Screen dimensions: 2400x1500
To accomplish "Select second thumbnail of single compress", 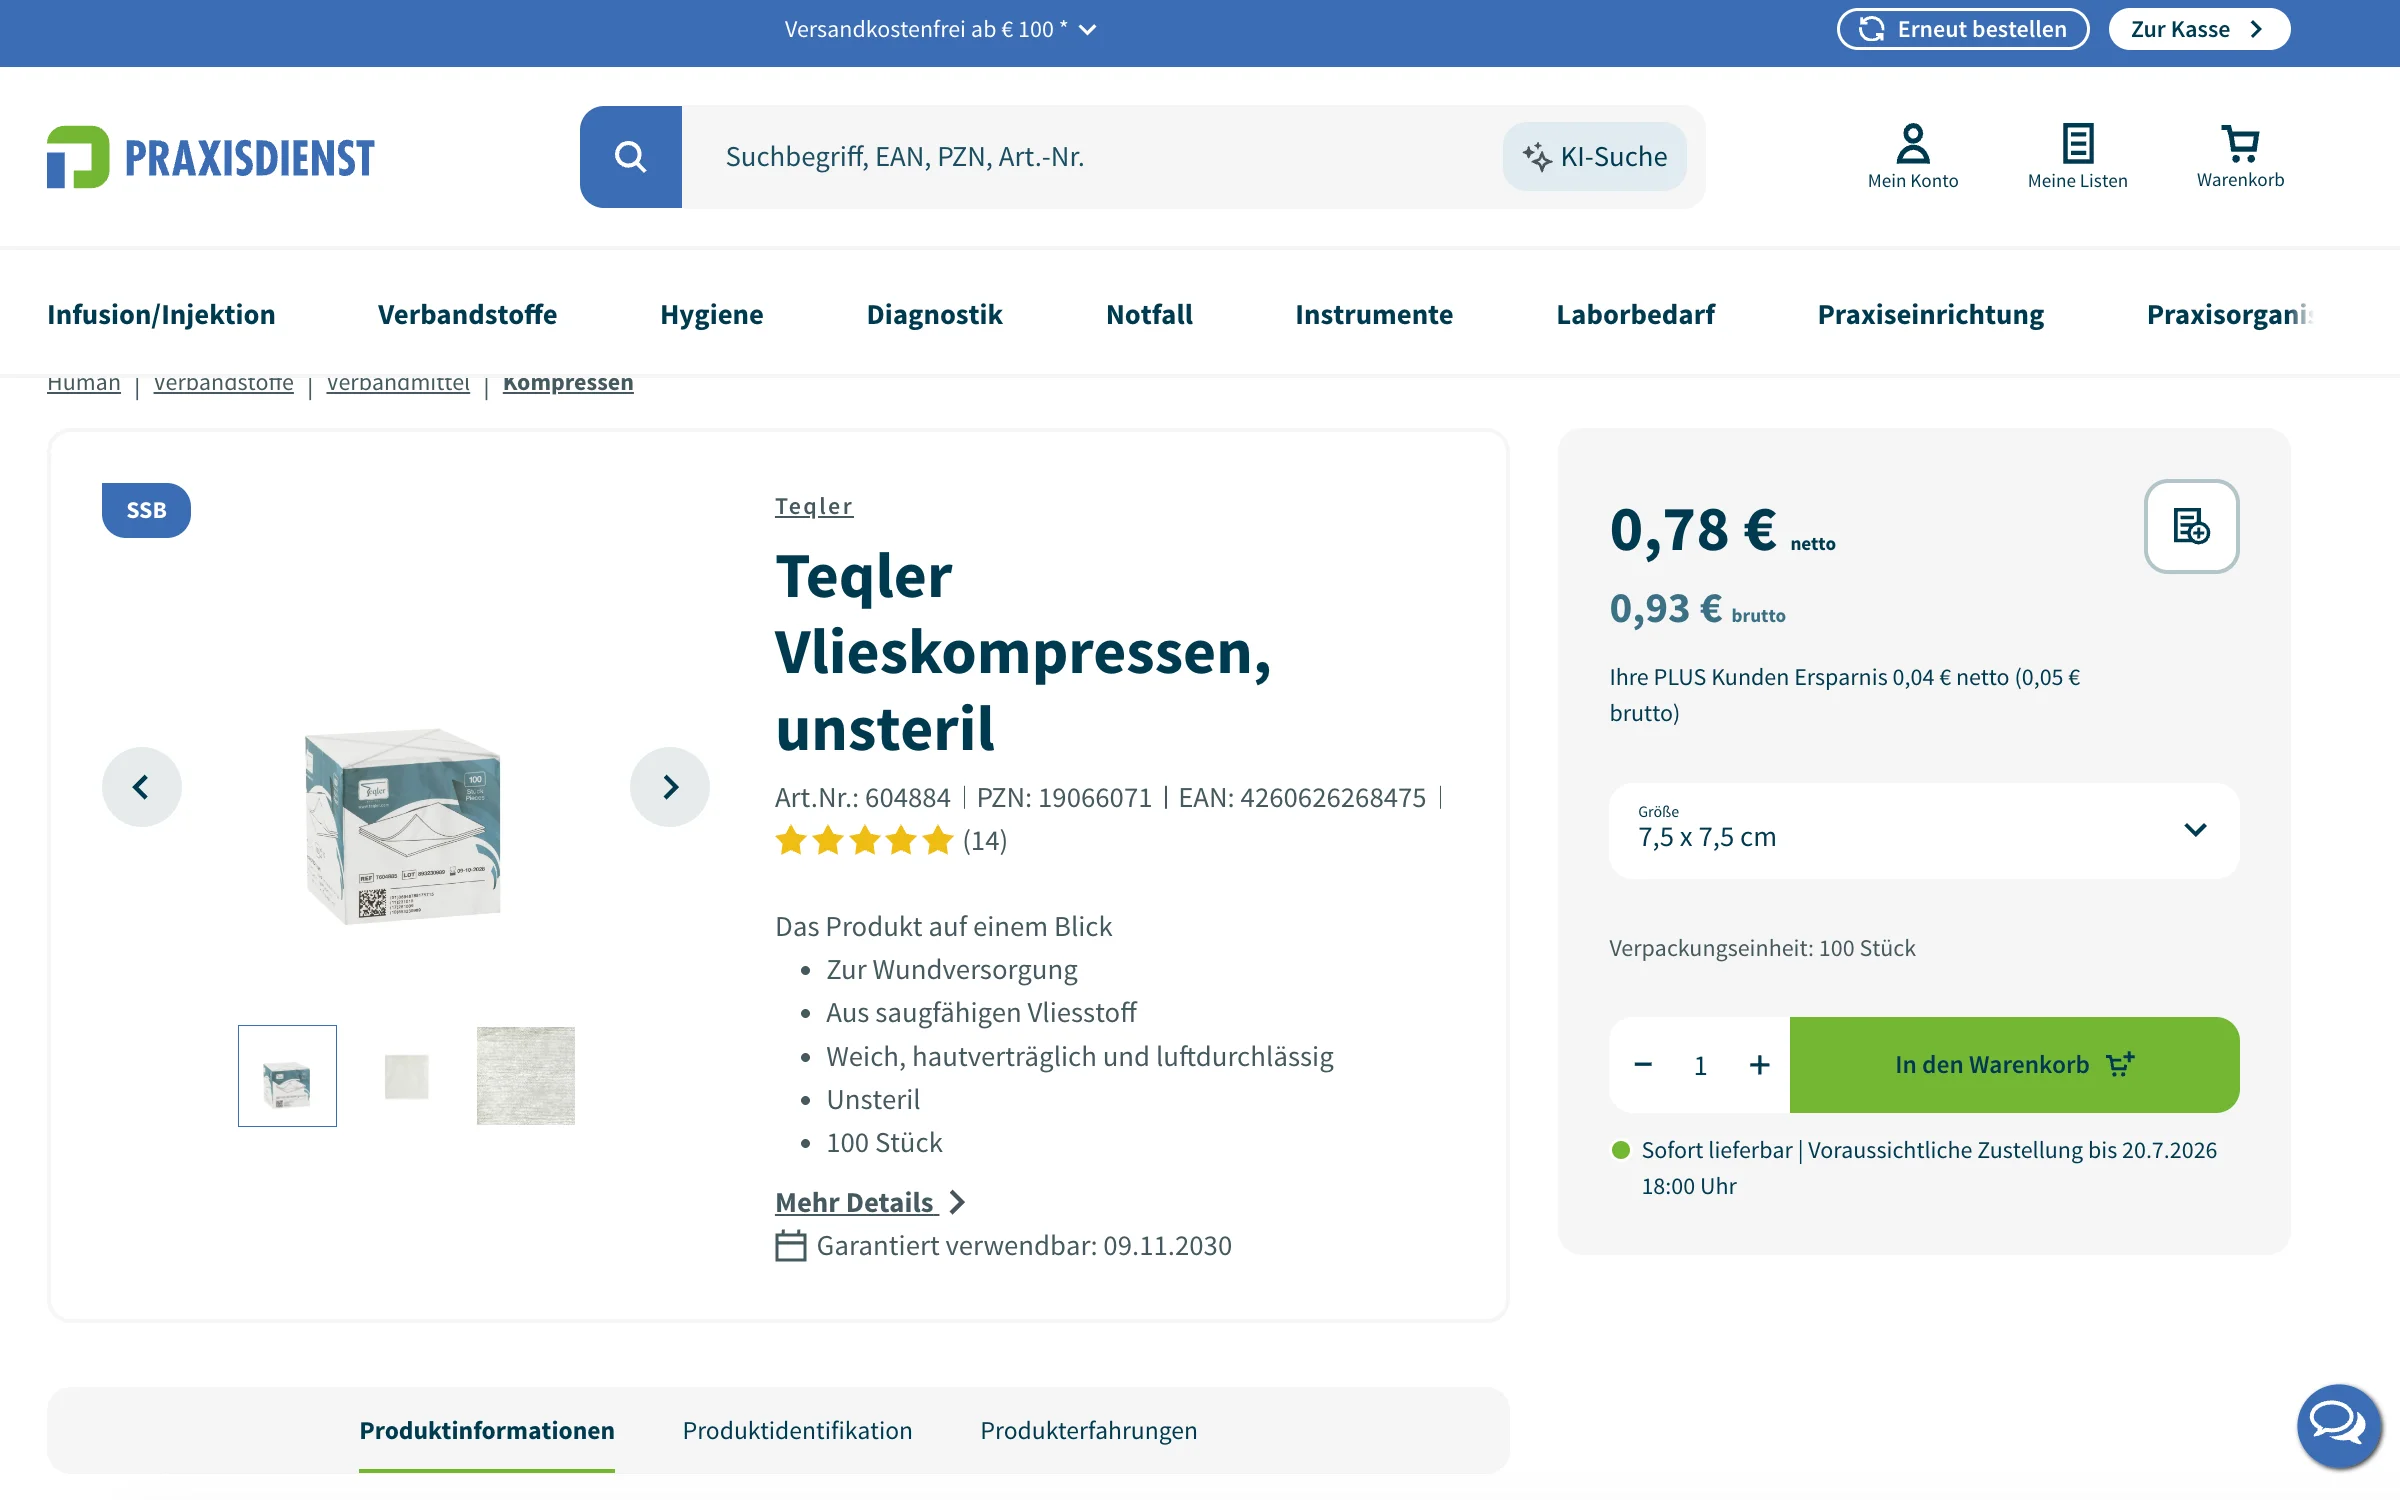I will (x=407, y=1076).
